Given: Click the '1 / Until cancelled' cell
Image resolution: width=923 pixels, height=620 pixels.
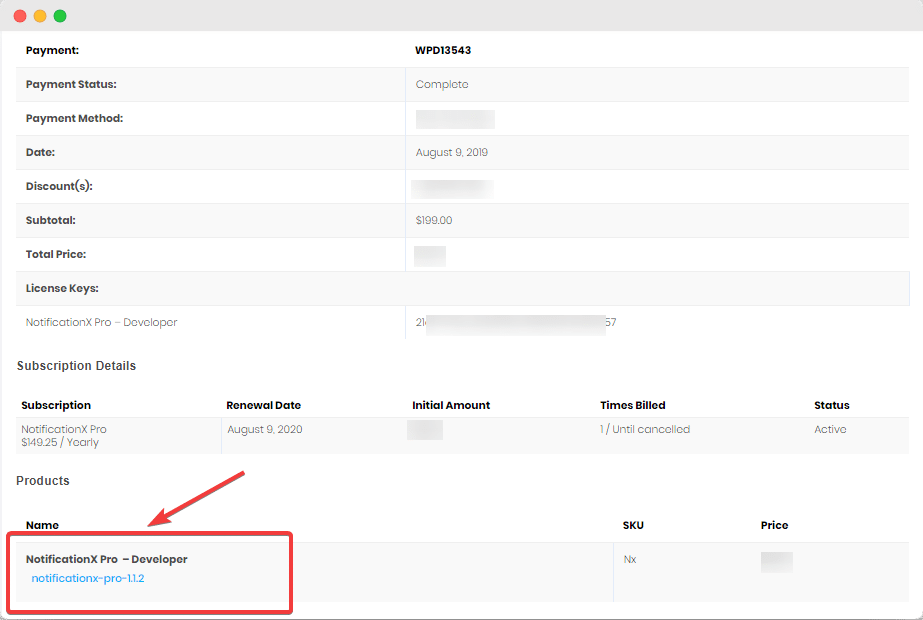Looking at the screenshot, I should tap(645, 430).
